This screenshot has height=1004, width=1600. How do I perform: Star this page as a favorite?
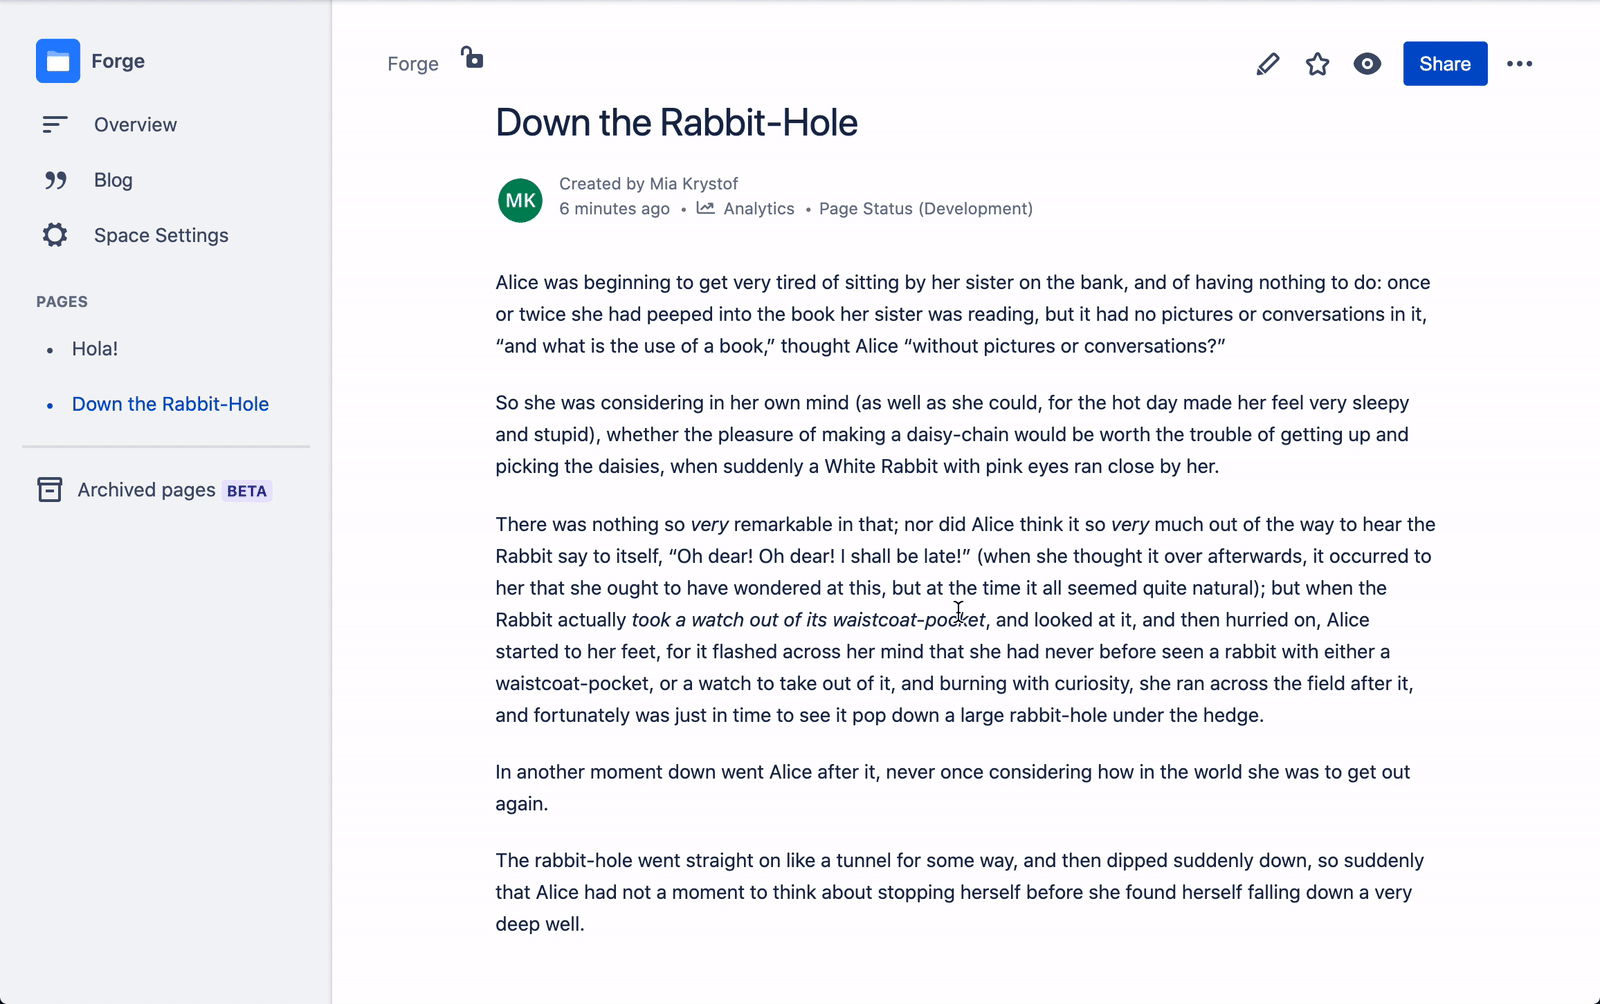[x=1317, y=63]
